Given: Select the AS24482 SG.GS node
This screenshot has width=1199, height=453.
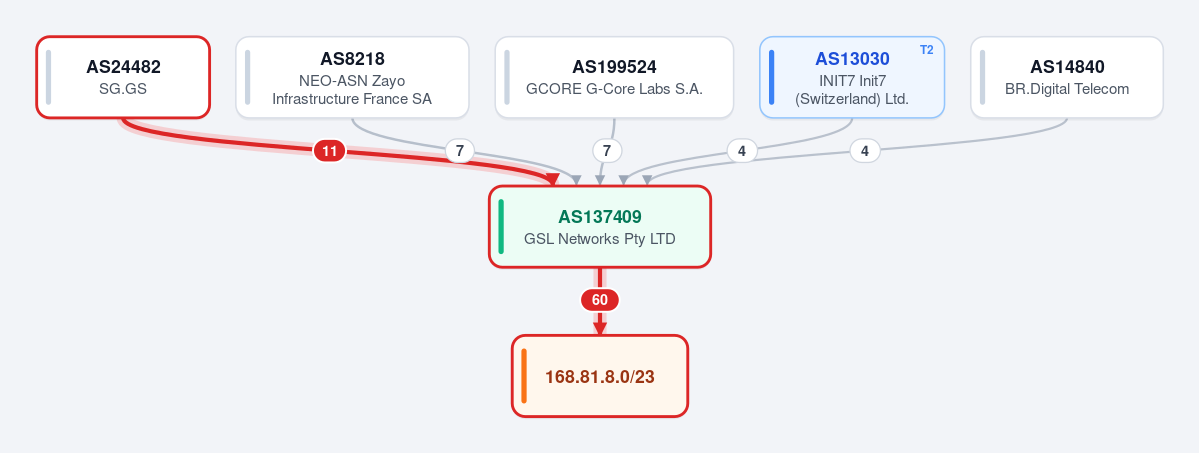Looking at the screenshot, I should [123, 77].
